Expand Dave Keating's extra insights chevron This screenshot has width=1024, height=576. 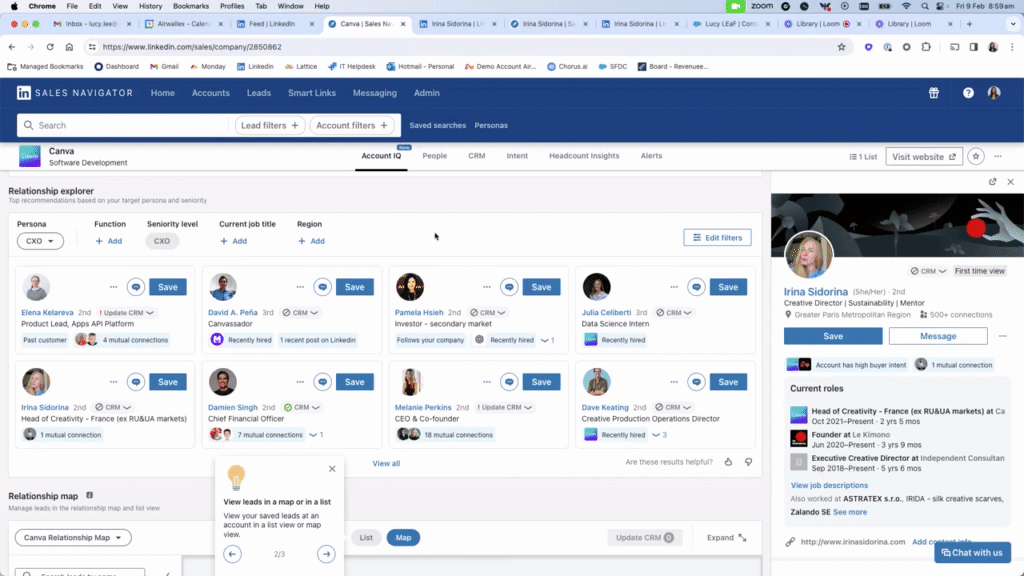point(660,435)
